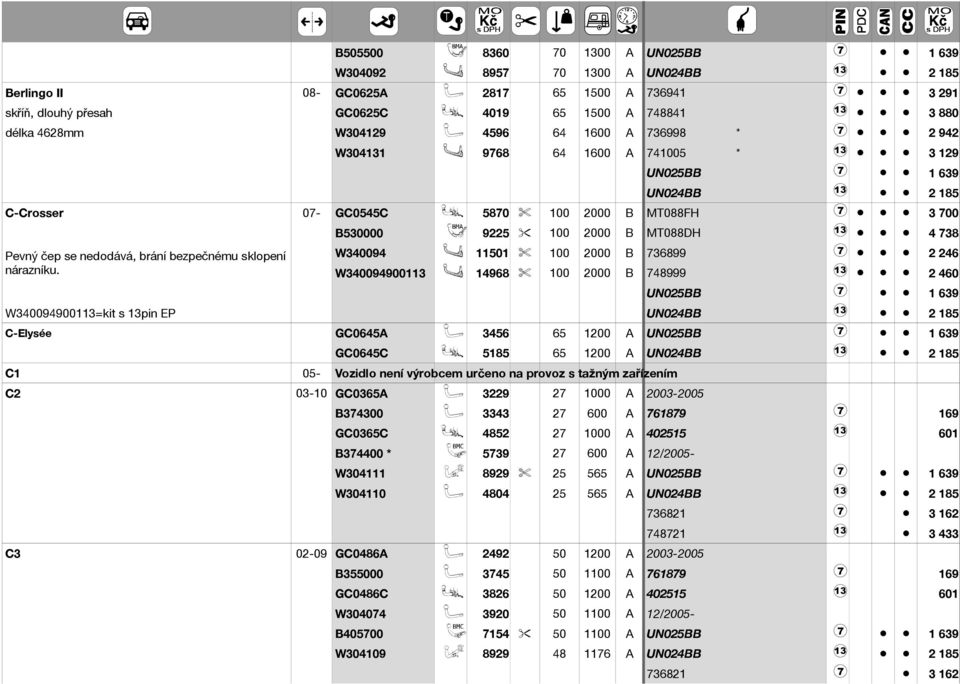The height and width of the screenshot is (684, 960).
Task: Click the price 9768
Action: 495,153
